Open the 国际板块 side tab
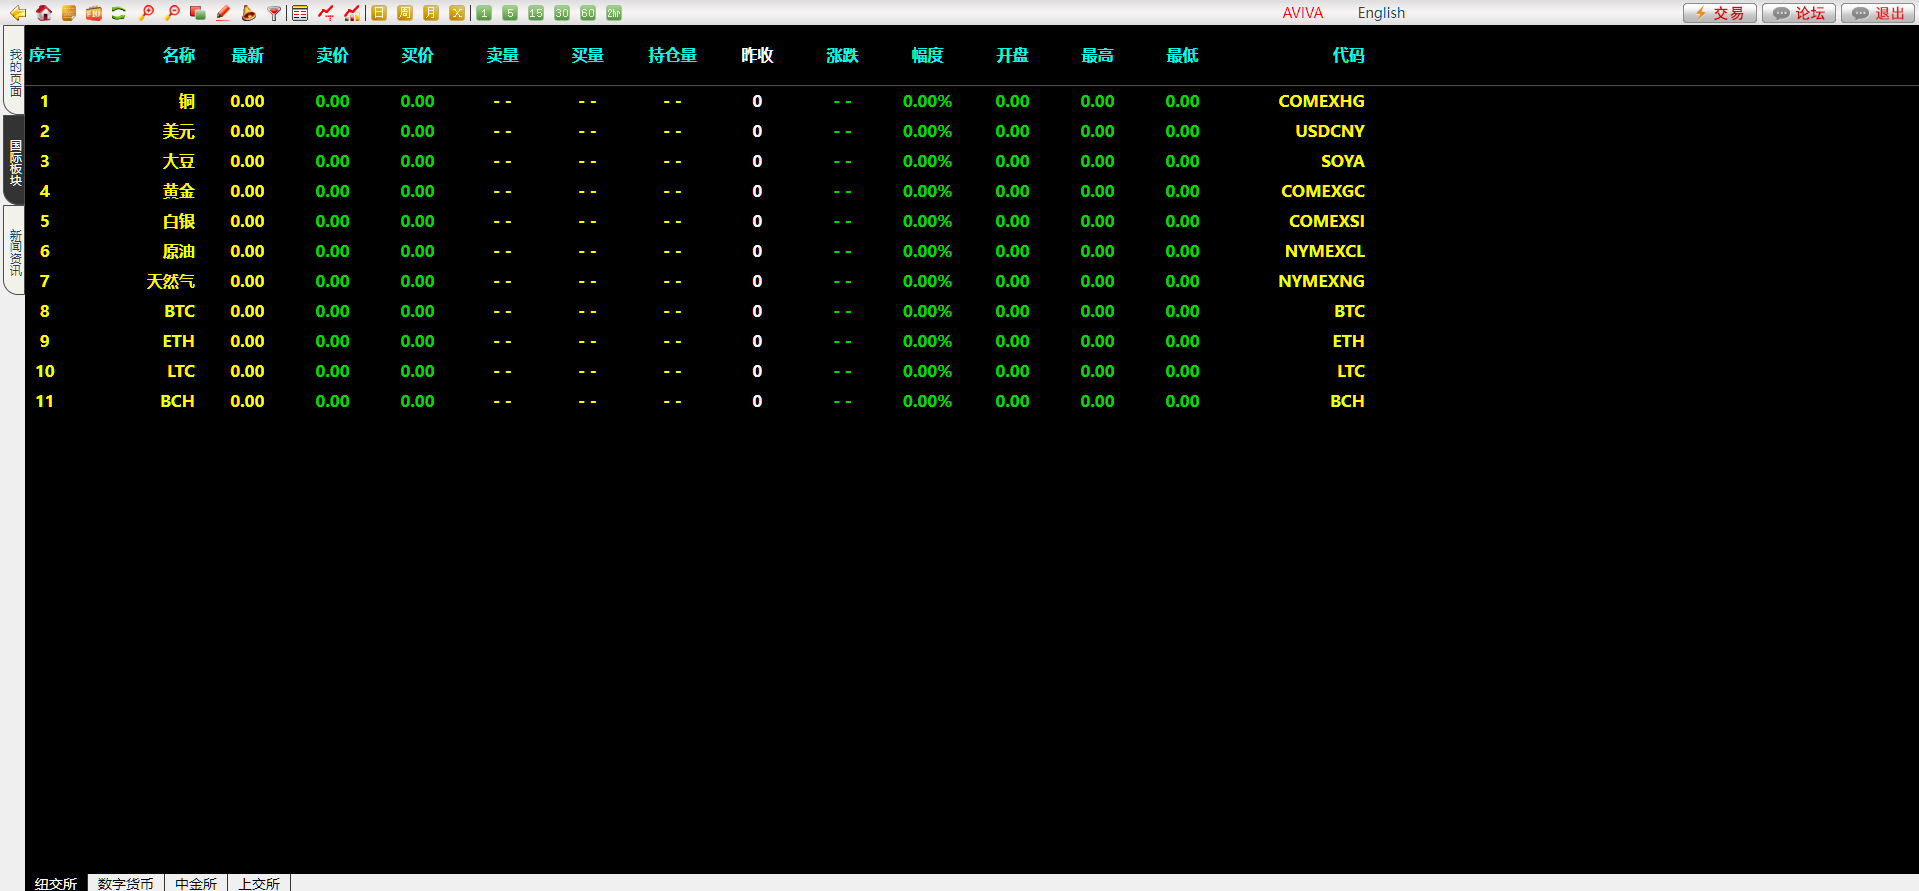 tap(14, 161)
